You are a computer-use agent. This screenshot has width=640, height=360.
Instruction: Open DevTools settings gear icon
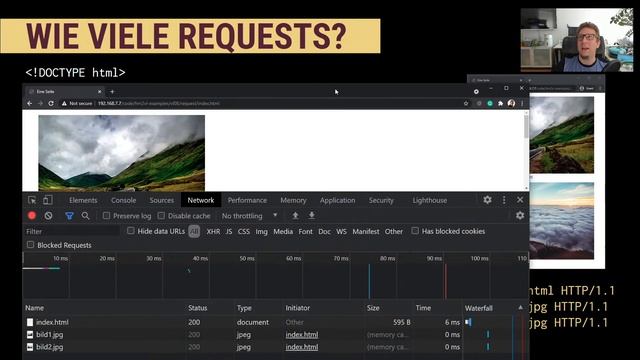point(487,200)
